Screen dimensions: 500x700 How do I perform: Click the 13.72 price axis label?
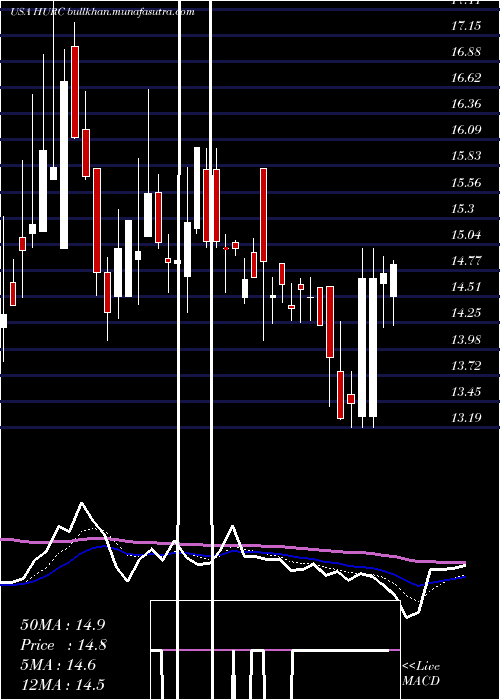pos(466,366)
